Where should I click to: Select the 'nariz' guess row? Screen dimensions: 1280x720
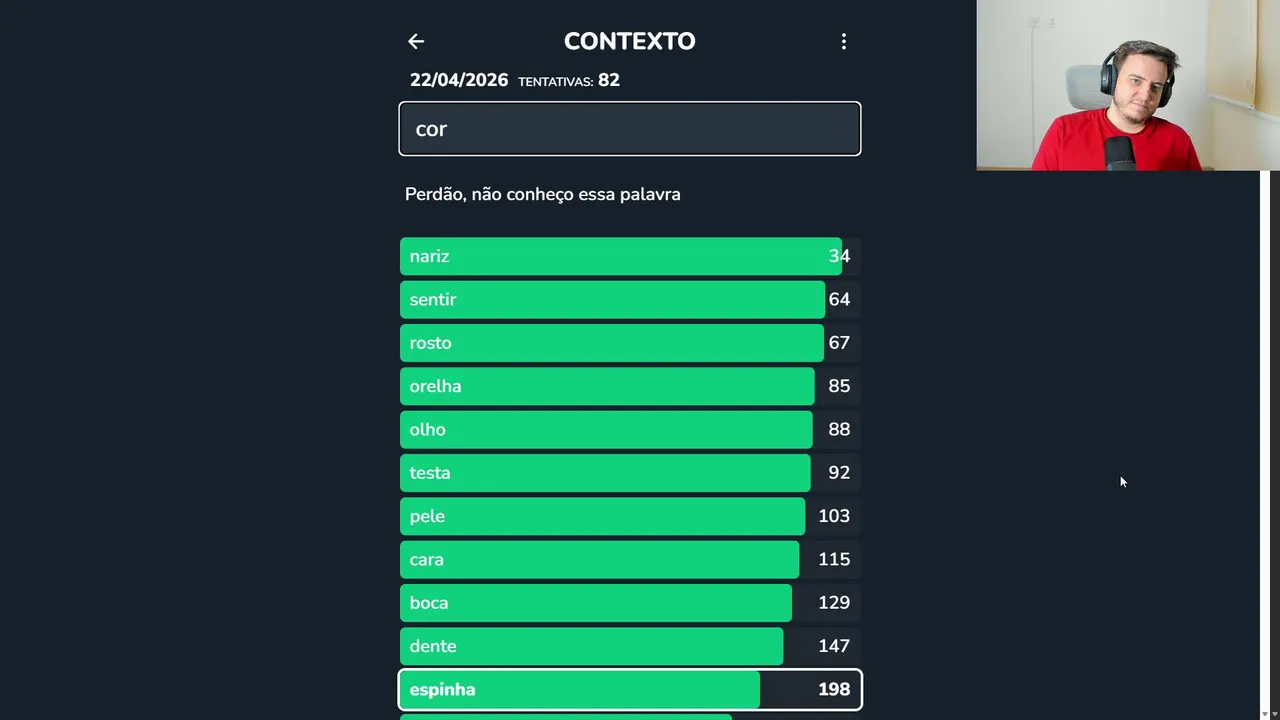[629, 256]
